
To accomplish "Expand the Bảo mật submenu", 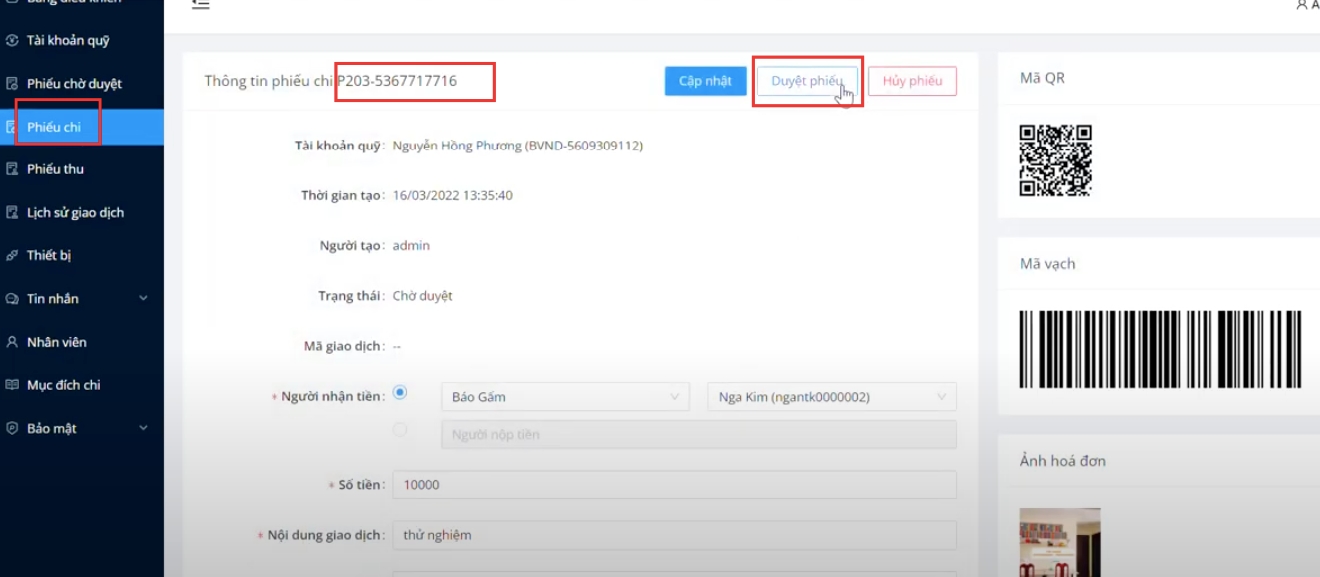I will tap(143, 428).
